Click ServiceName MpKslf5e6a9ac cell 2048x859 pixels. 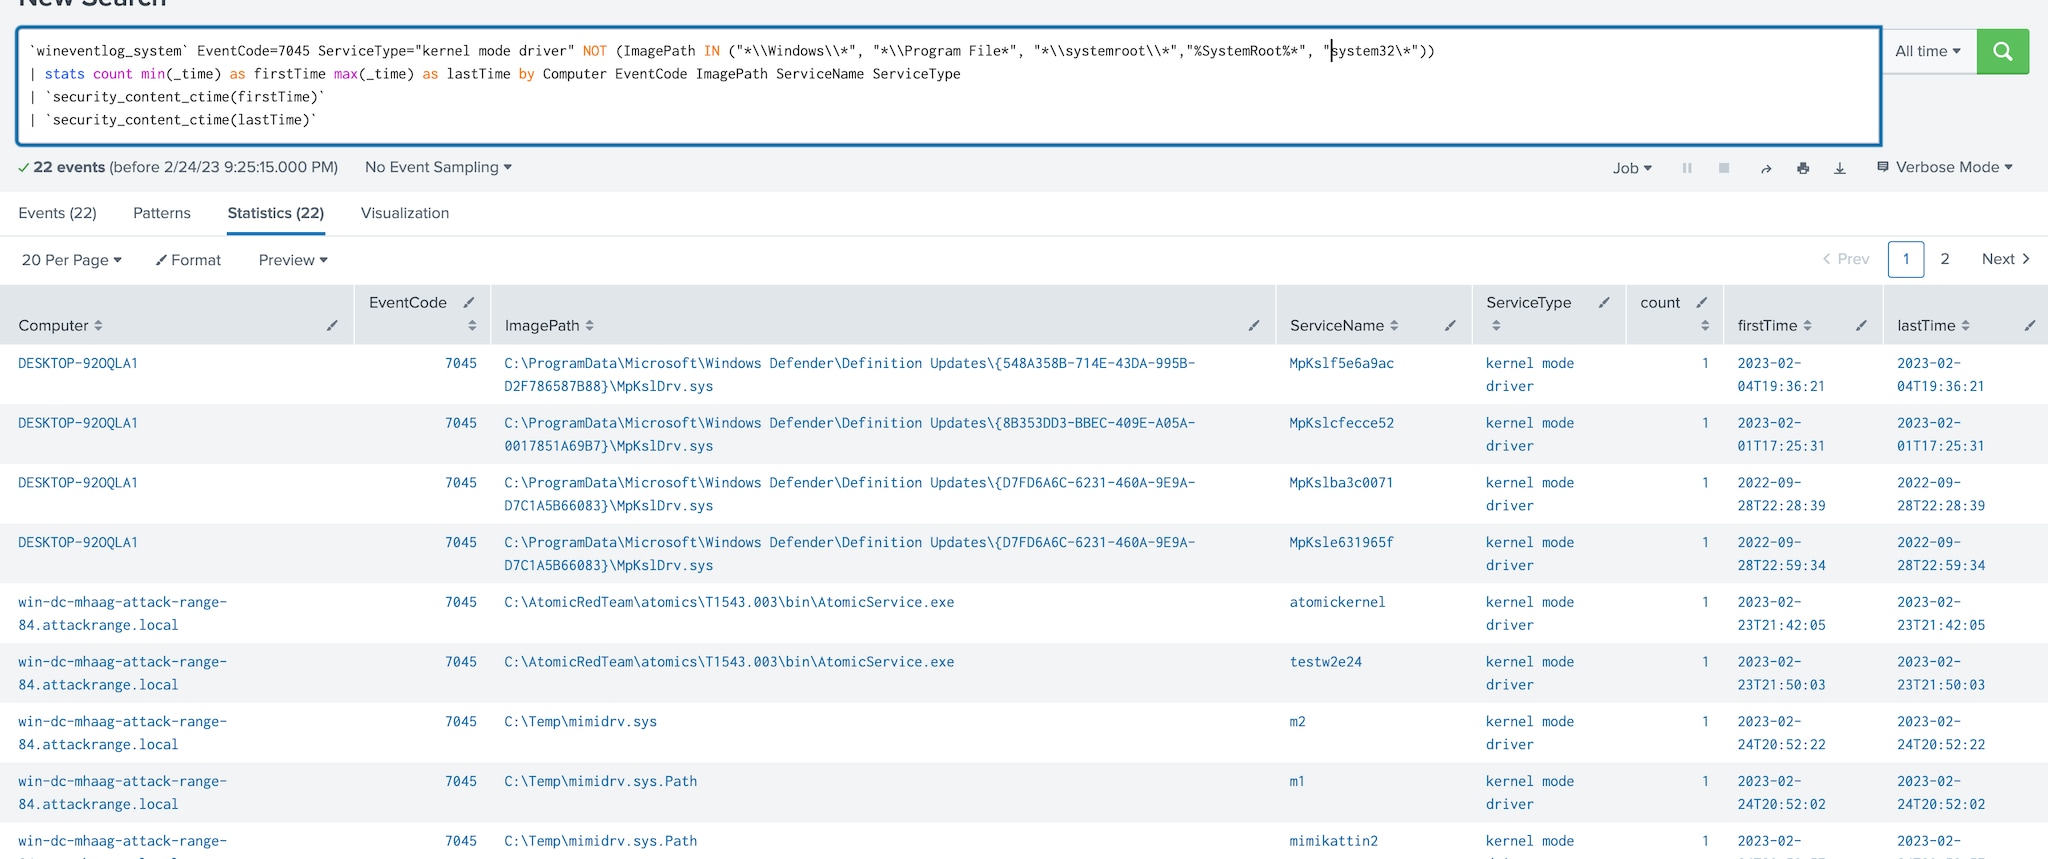(x=1341, y=363)
